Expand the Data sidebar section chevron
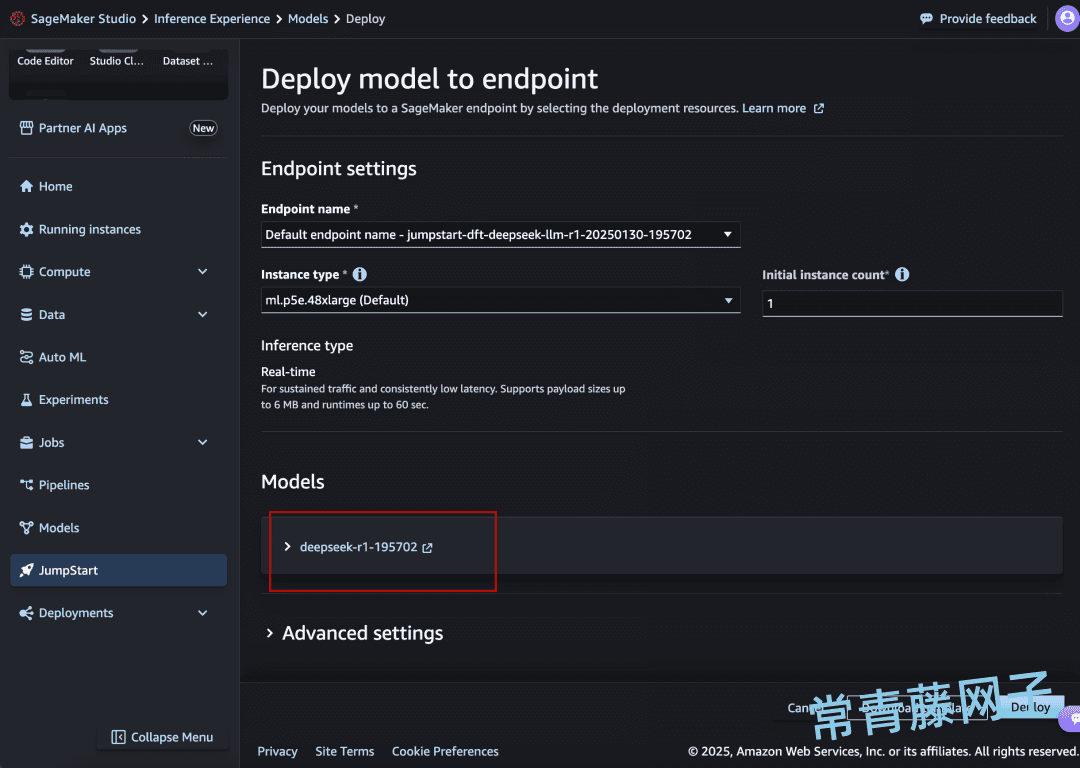1080x768 pixels. (202, 315)
